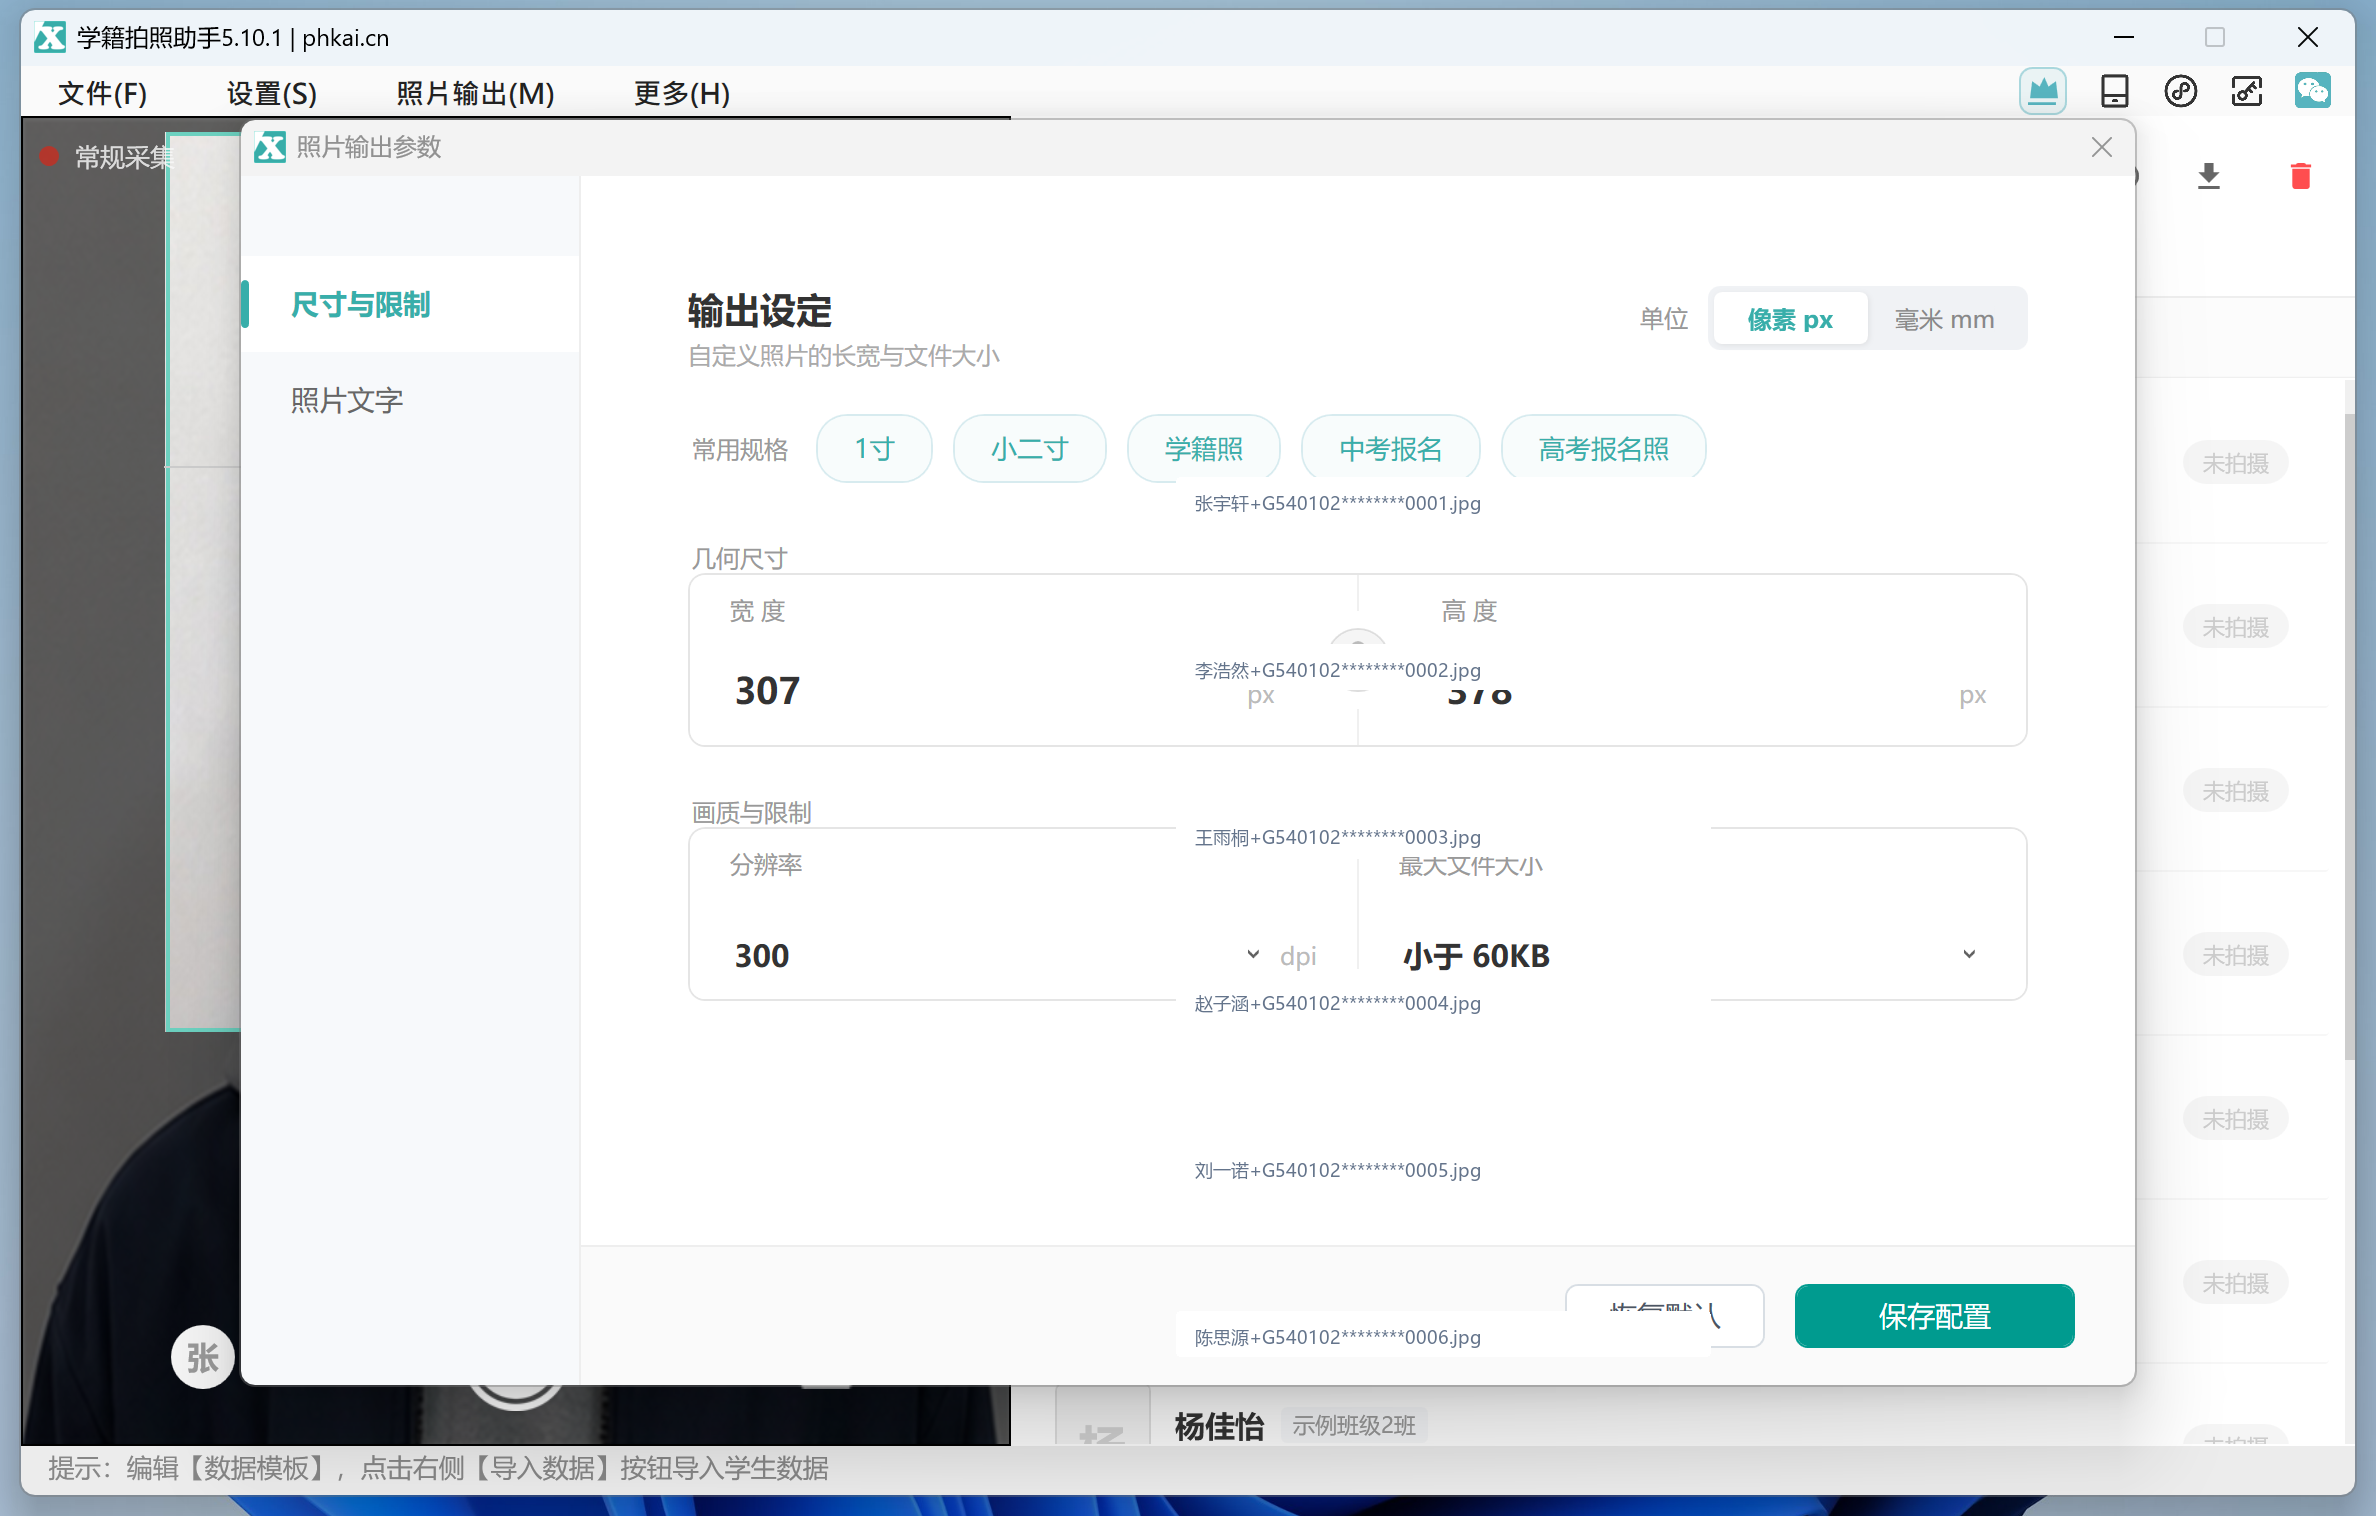
Task: Switch to the 照片文字 sidebar tab
Action: pyautogui.click(x=410, y=400)
